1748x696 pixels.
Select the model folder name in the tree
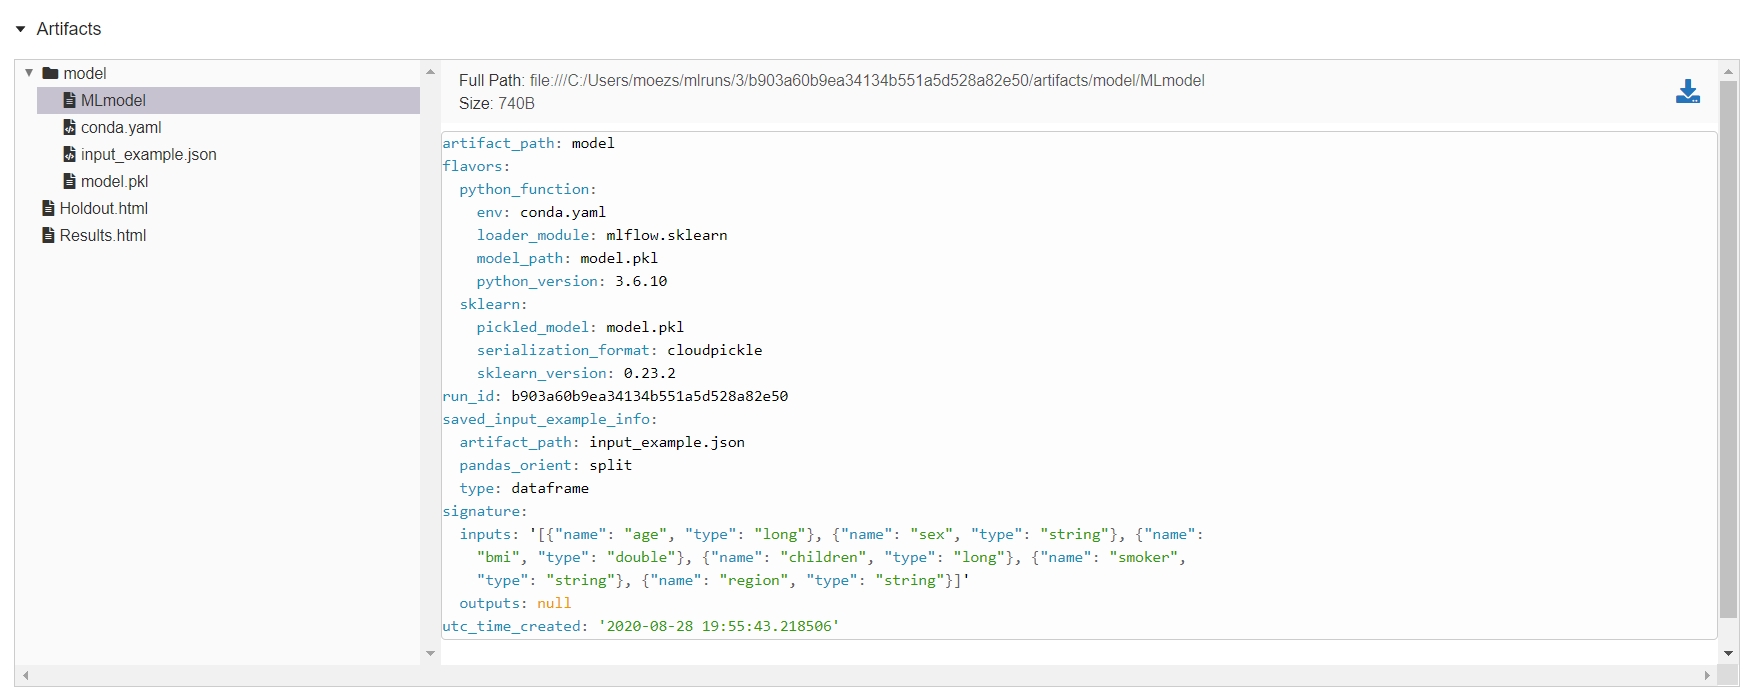[85, 73]
